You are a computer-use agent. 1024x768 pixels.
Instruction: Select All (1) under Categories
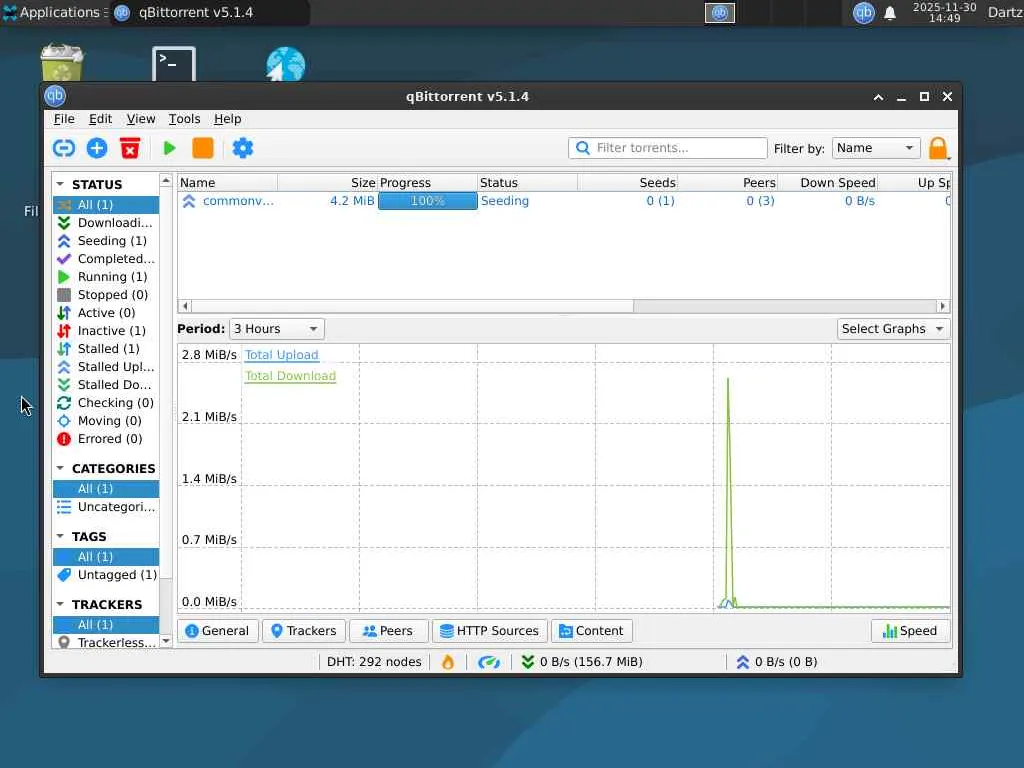coord(105,489)
